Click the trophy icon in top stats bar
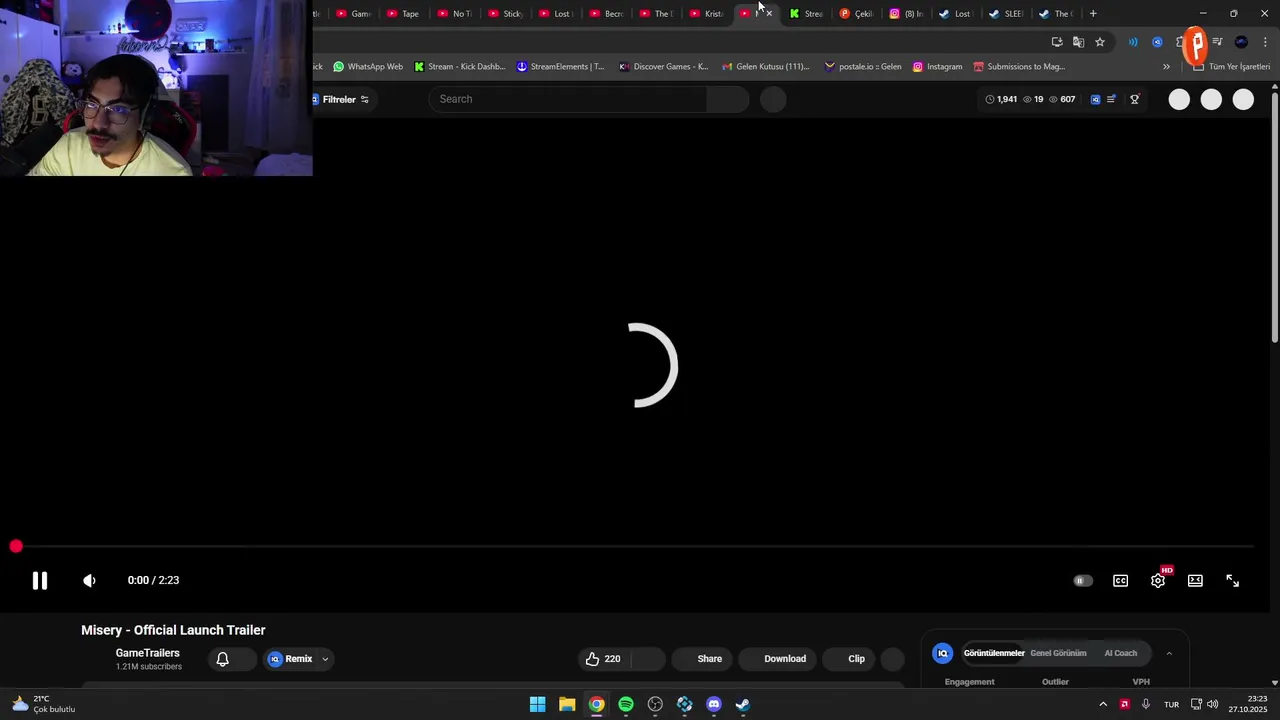 pos(1134,99)
